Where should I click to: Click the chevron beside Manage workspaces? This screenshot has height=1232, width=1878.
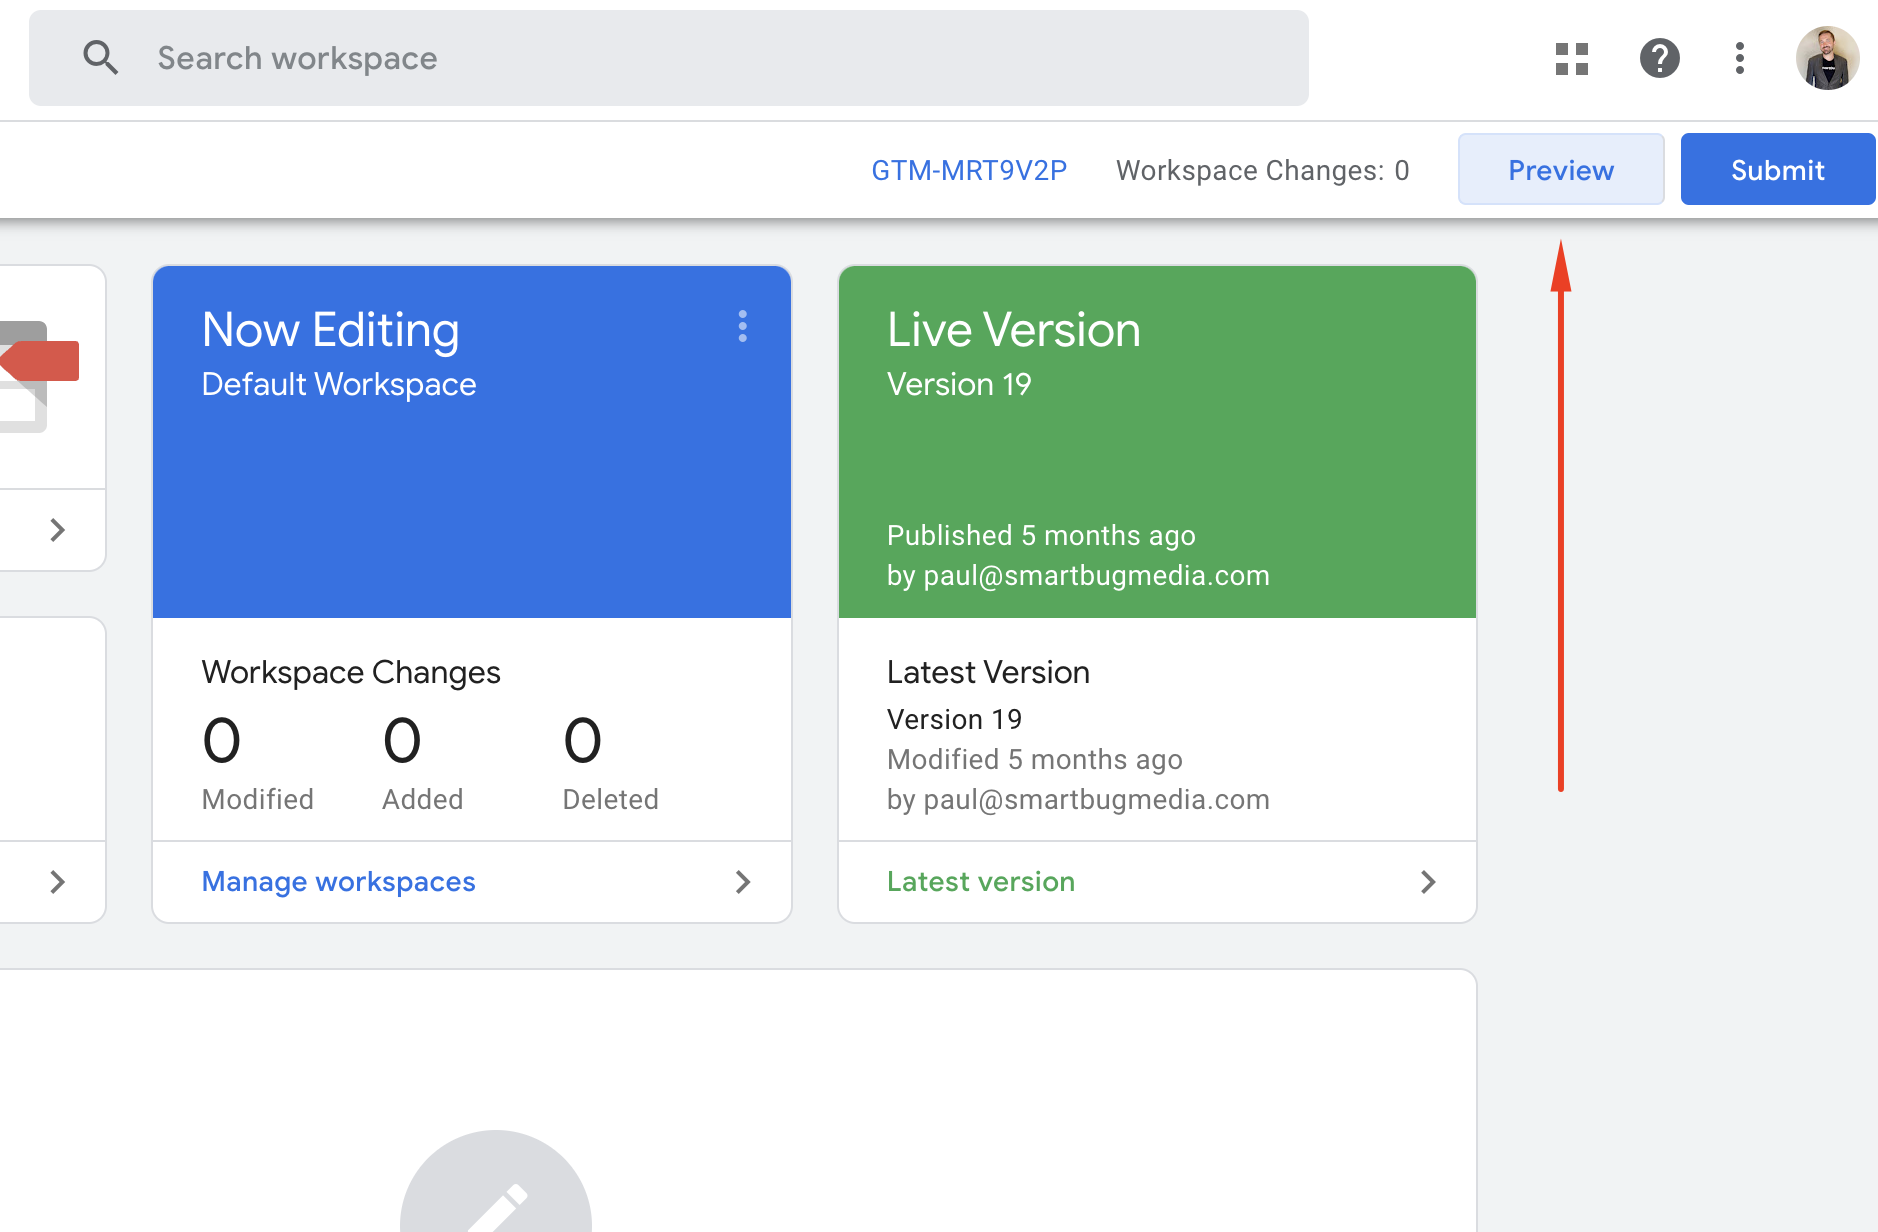click(x=742, y=882)
